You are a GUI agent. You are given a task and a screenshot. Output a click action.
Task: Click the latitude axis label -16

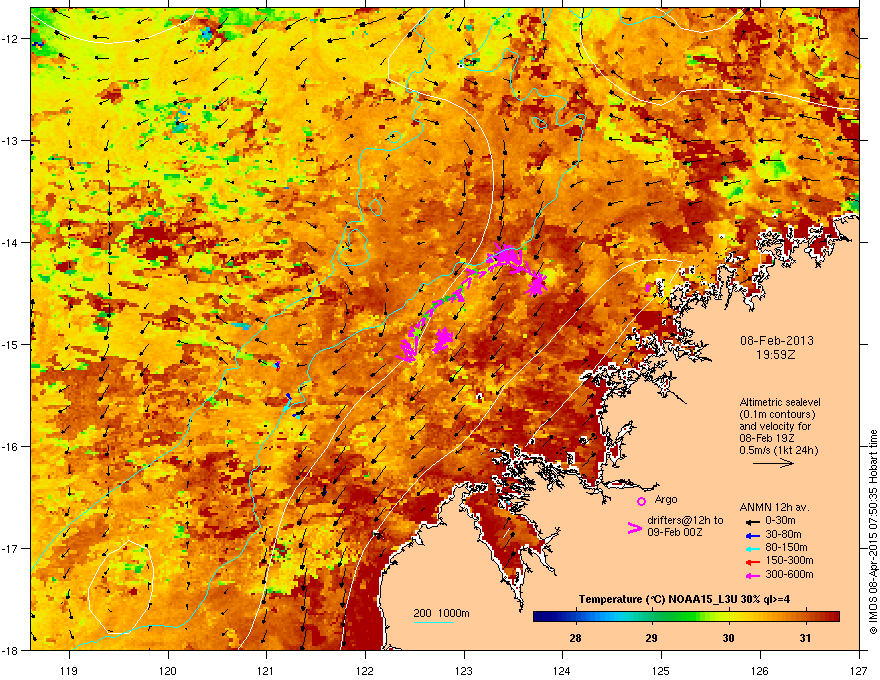11,447
